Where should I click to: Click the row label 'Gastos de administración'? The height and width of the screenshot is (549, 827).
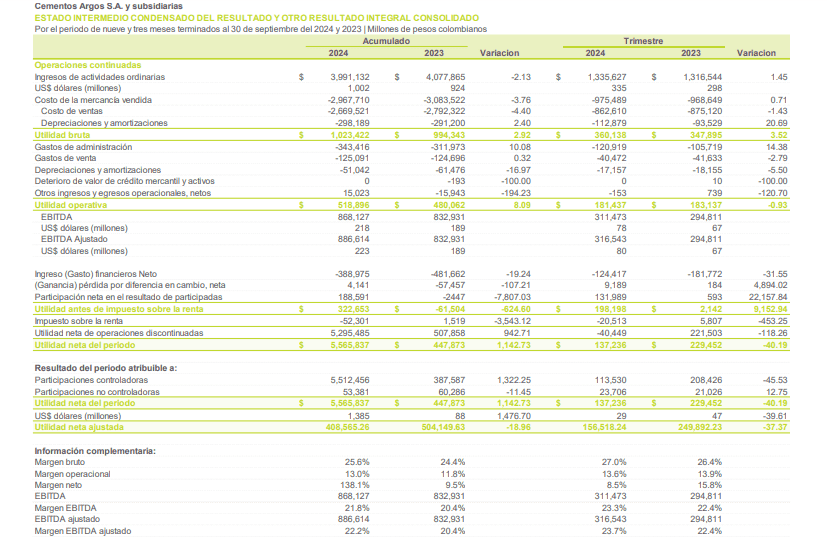pos(83,147)
